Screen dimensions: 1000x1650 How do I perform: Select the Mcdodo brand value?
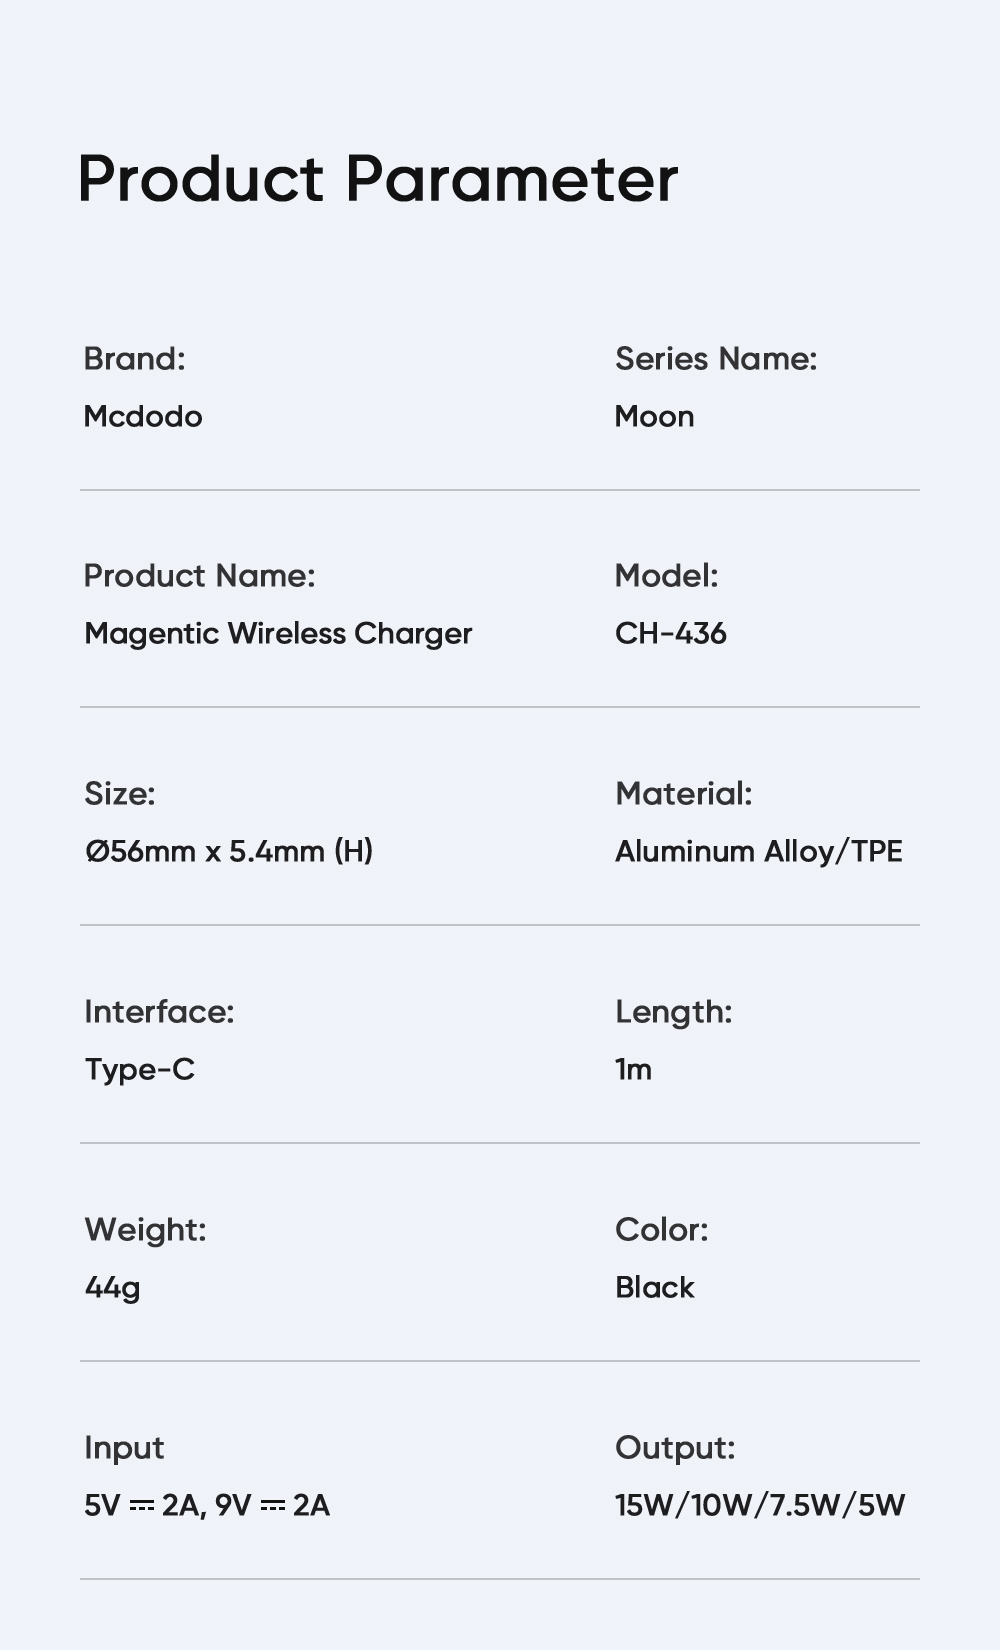(143, 416)
